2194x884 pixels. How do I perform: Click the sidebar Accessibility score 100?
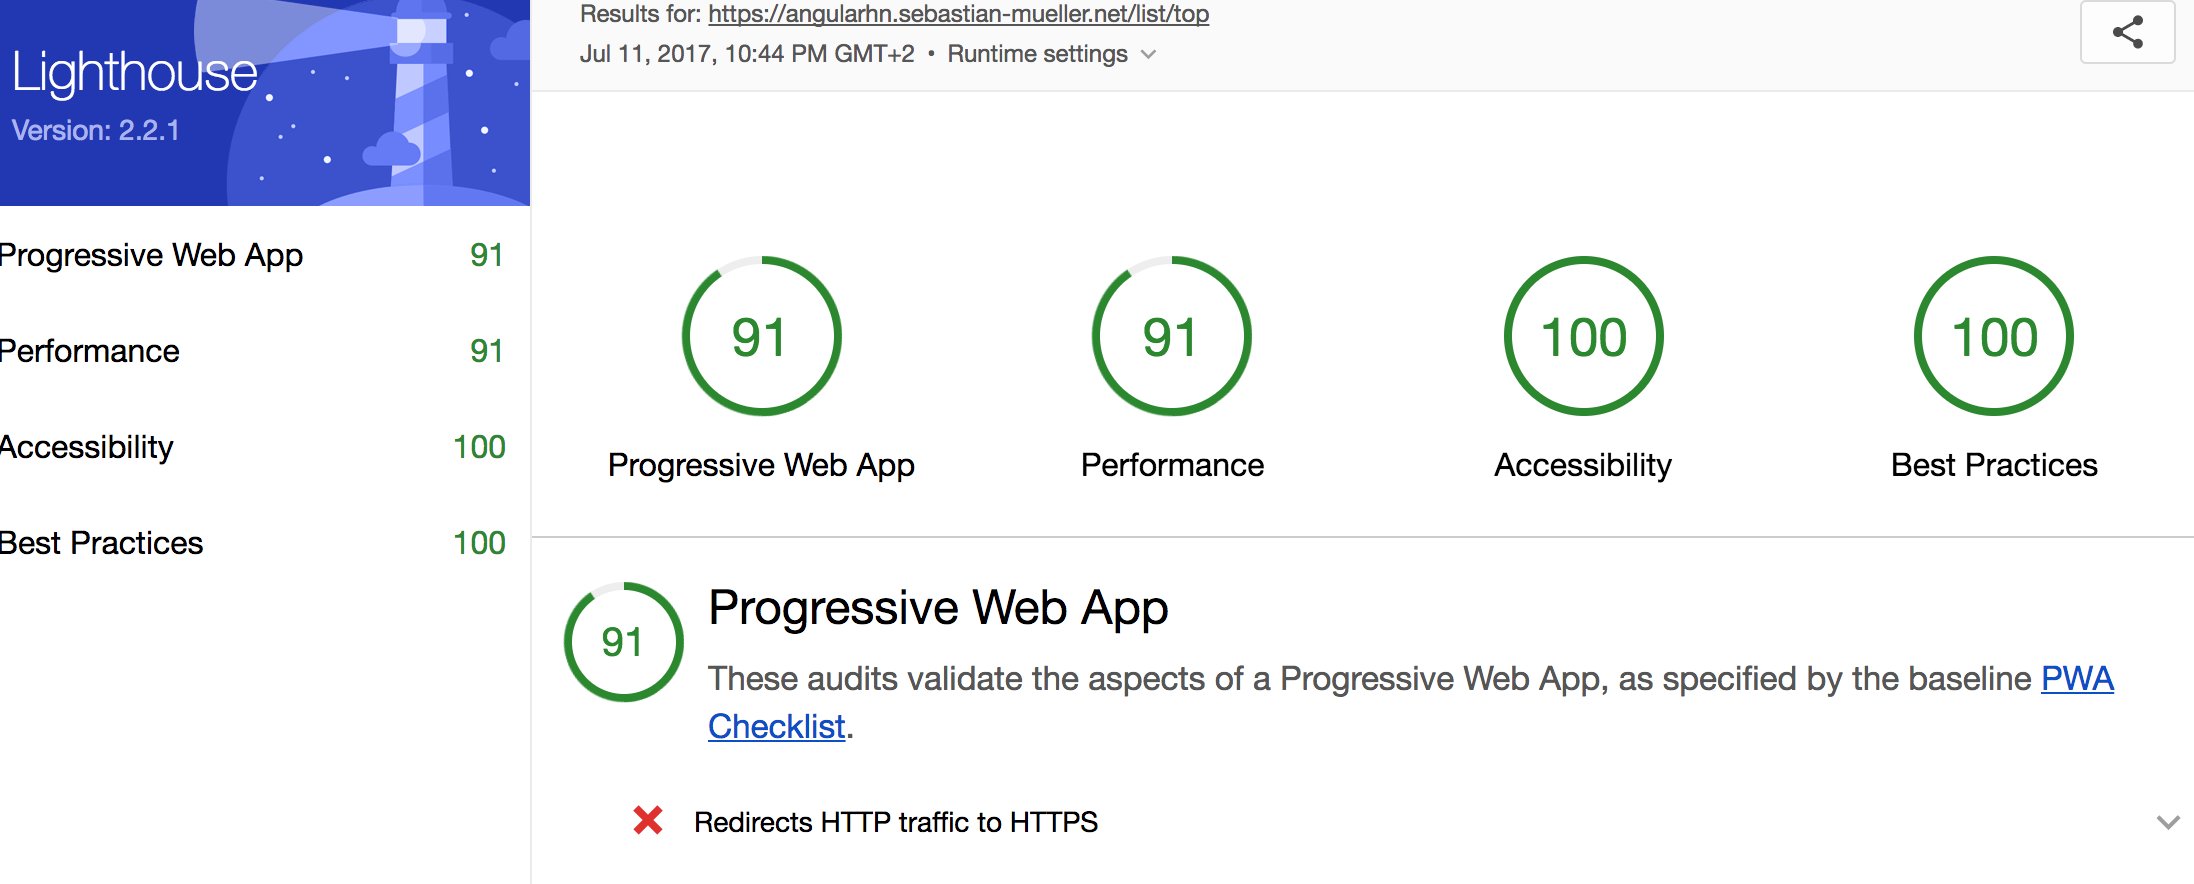479,447
